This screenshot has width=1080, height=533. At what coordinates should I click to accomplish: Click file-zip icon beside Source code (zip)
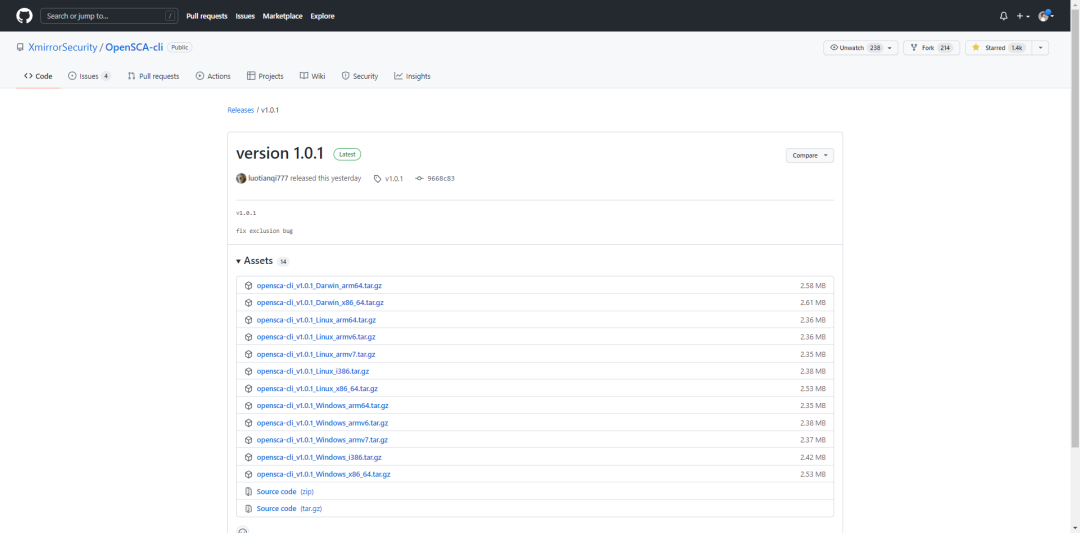tap(249, 492)
